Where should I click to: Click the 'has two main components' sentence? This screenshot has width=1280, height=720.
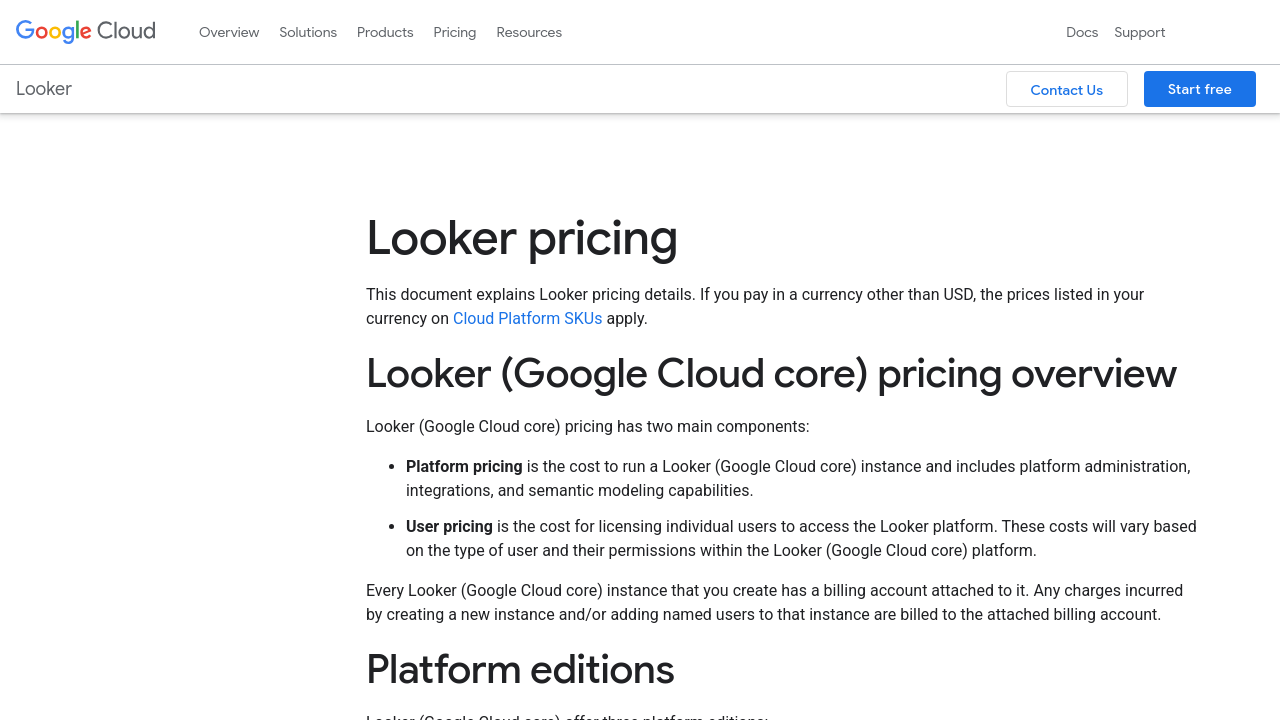[588, 426]
